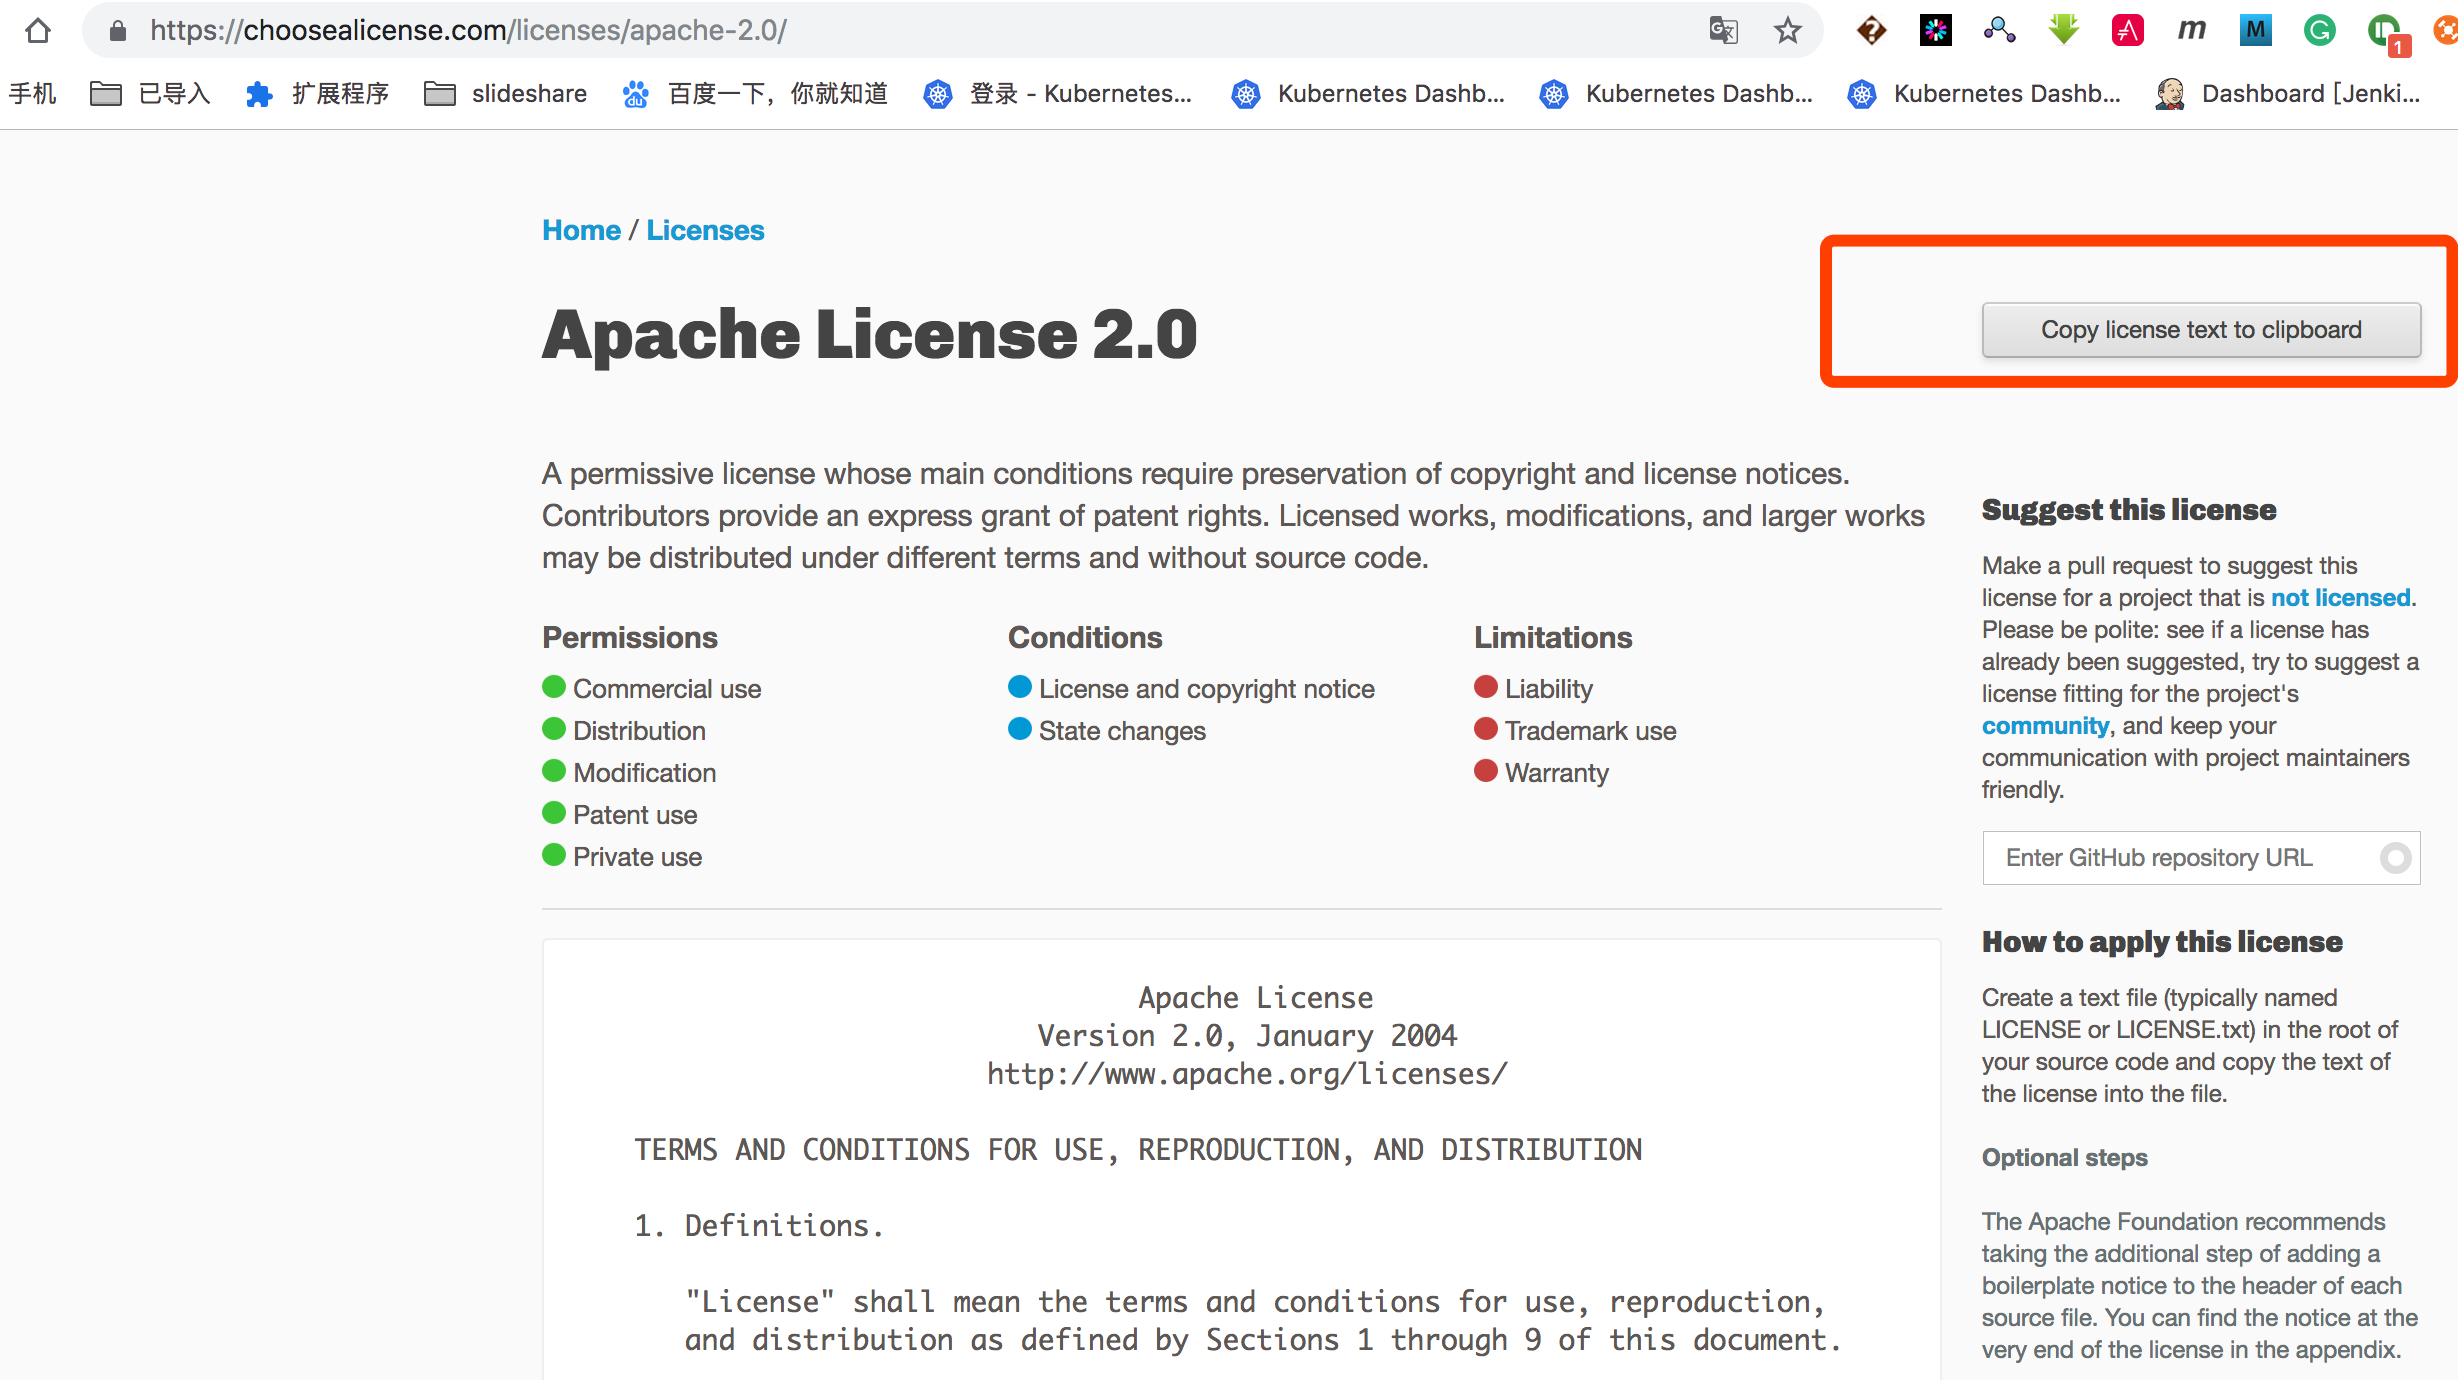Click the Suggest this license heading

click(x=2129, y=510)
